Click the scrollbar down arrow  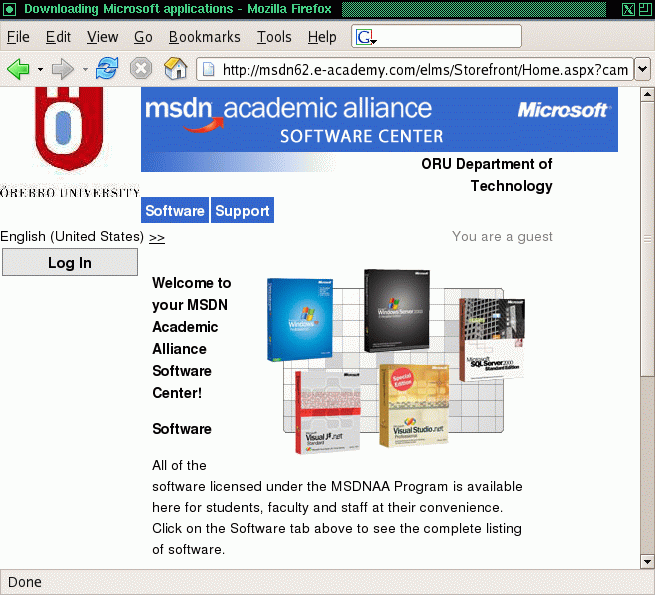[647, 562]
